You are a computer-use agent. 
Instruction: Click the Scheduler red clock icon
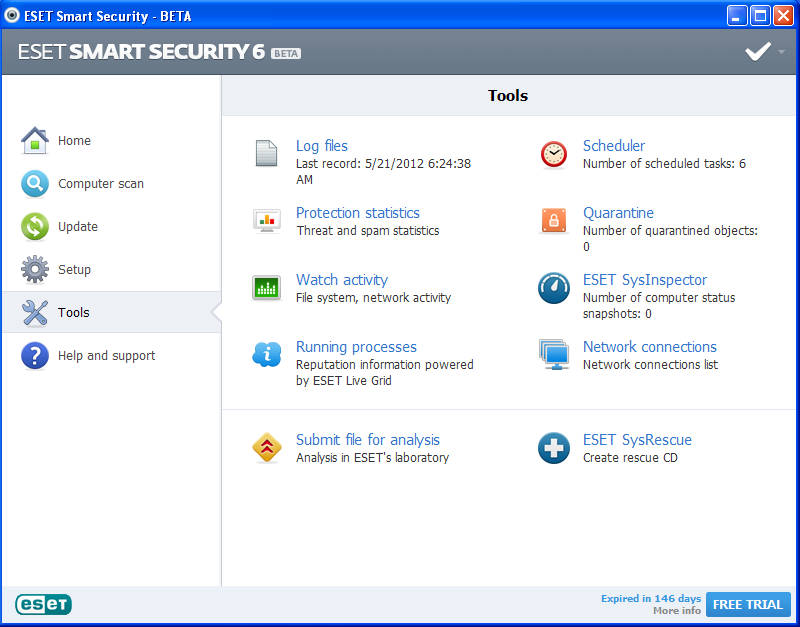[x=553, y=153]
